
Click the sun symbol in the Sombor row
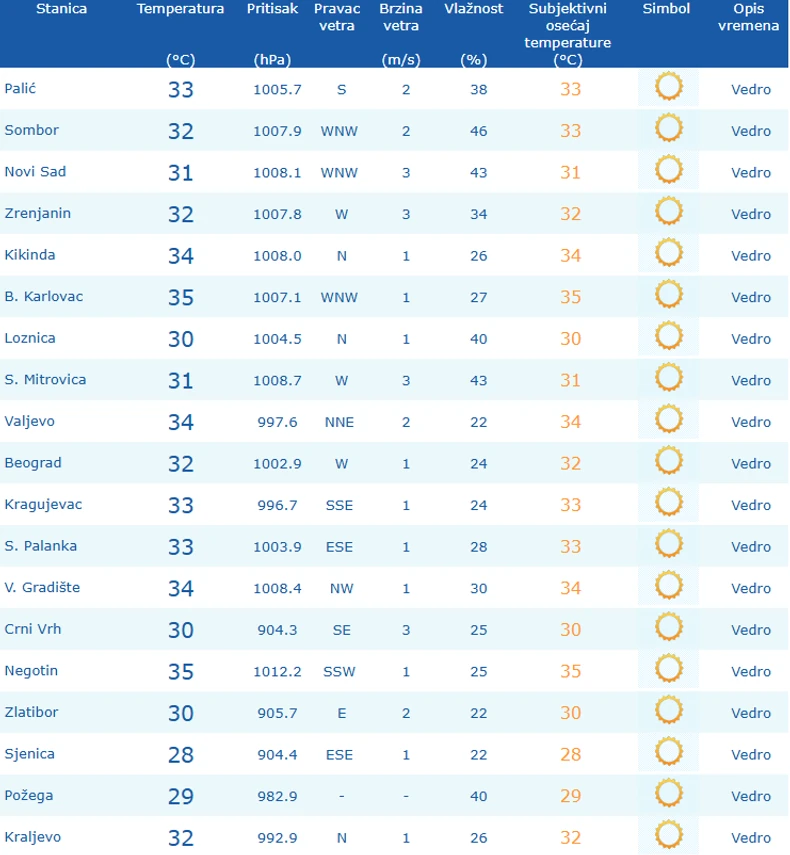click(x=668, y=129)
